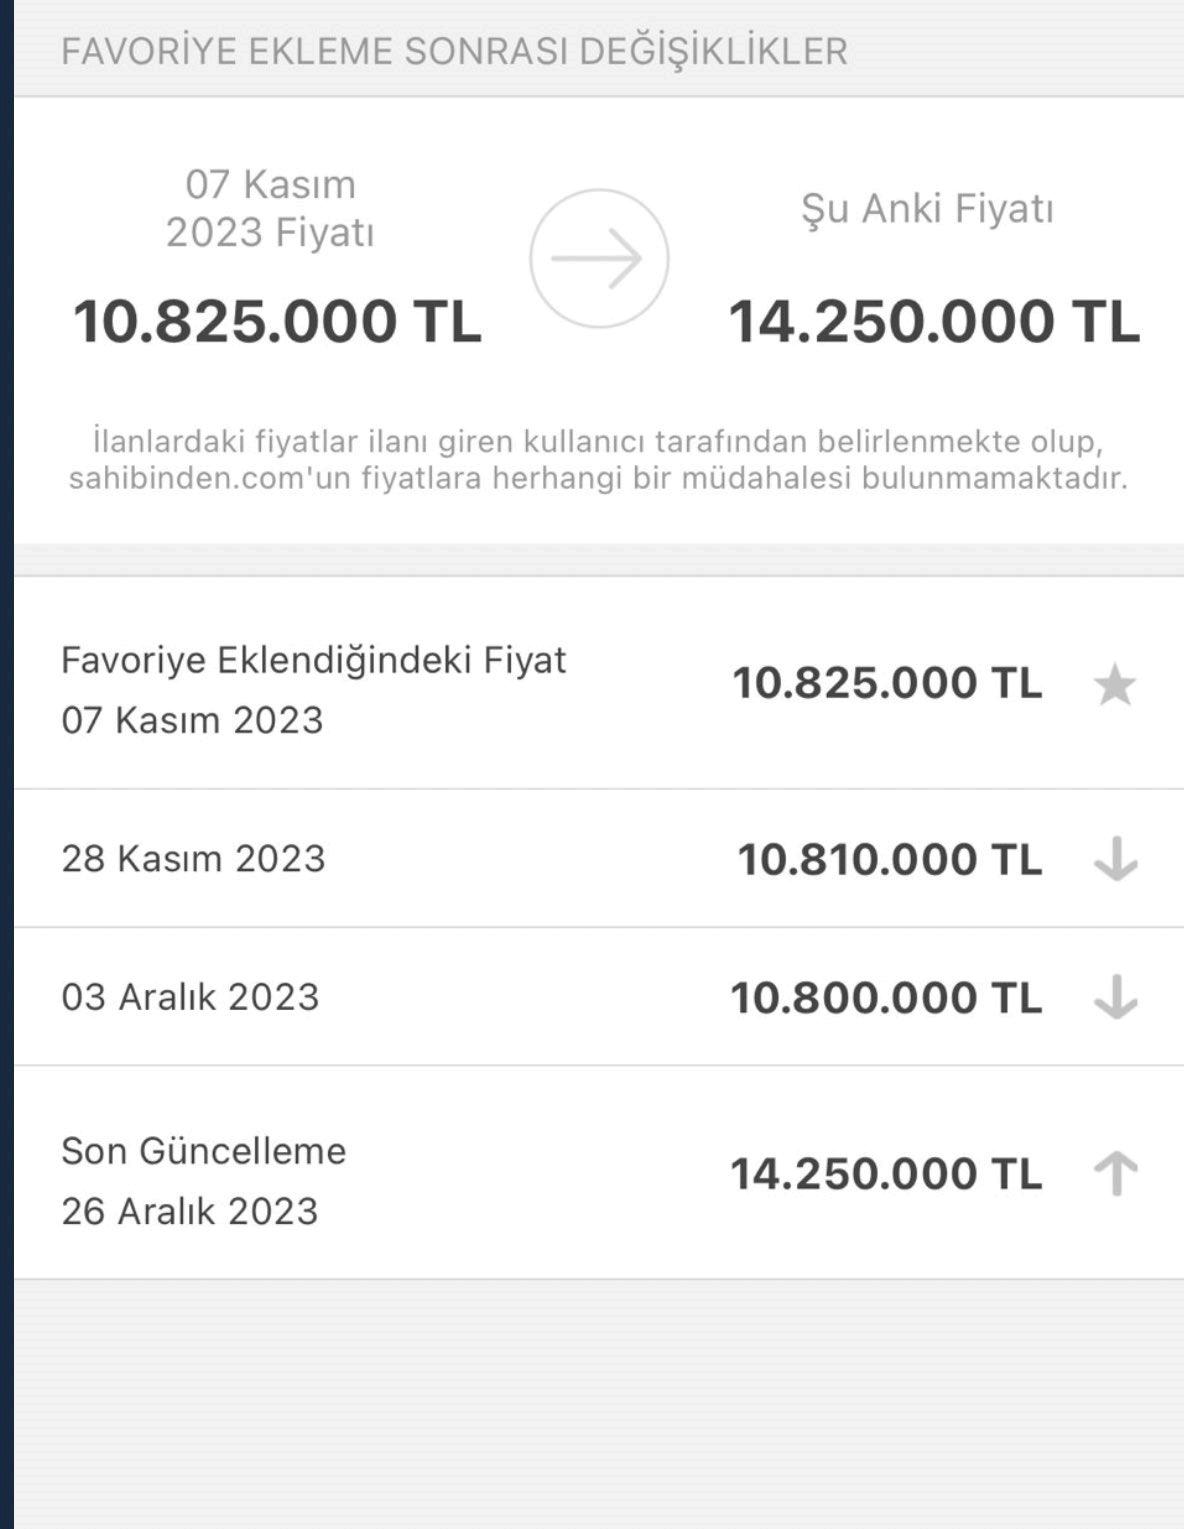Tap the favorite star icon
1184x1529 pixels.
(1114, 686)
